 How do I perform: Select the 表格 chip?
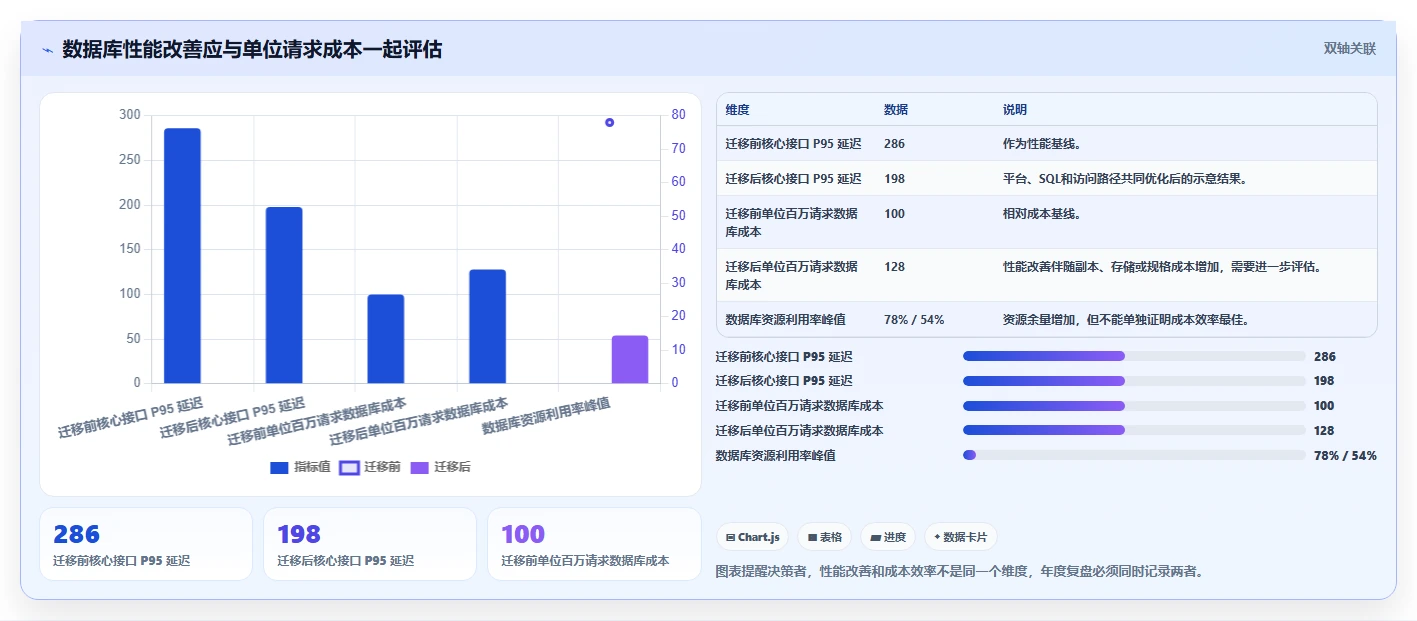825,537
